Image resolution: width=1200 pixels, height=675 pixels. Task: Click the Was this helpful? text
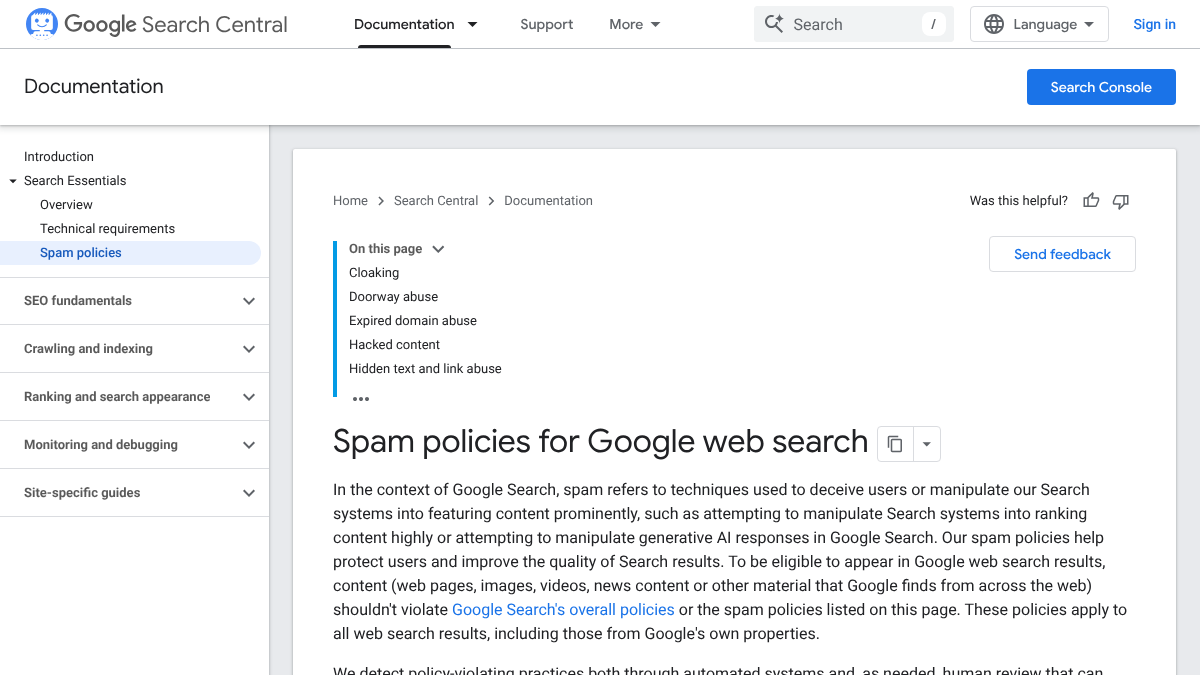point(1019,201)
